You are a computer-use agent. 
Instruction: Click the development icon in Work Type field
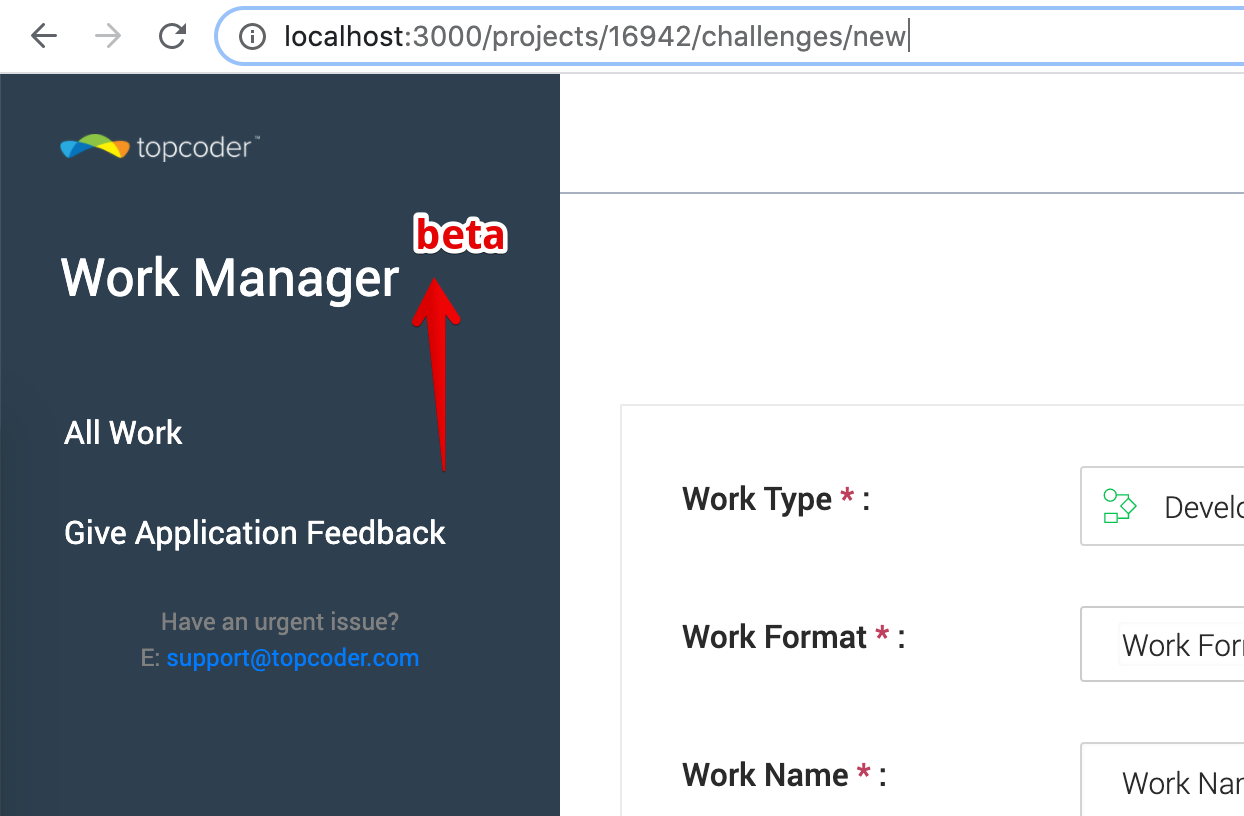point(1119,506)
